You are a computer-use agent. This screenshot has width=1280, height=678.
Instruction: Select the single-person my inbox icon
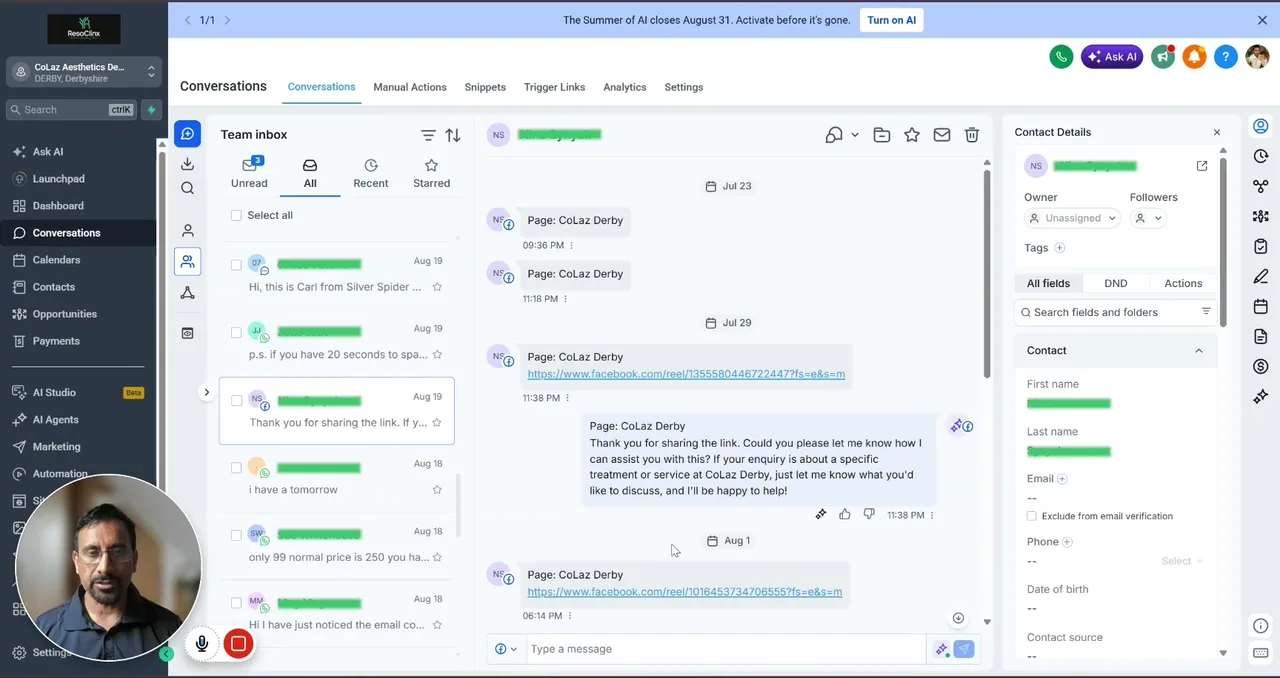pos(187,231)
